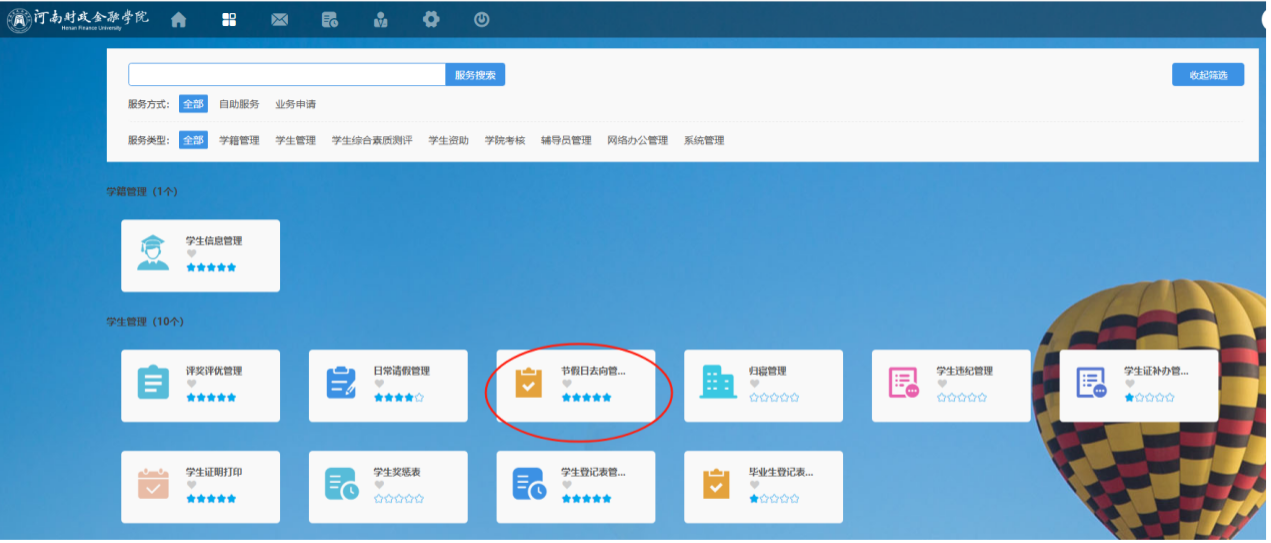This screenshot has height=543, width=1271.
Task: Click the power logout icon in header
Action: (x=481, y=19)
